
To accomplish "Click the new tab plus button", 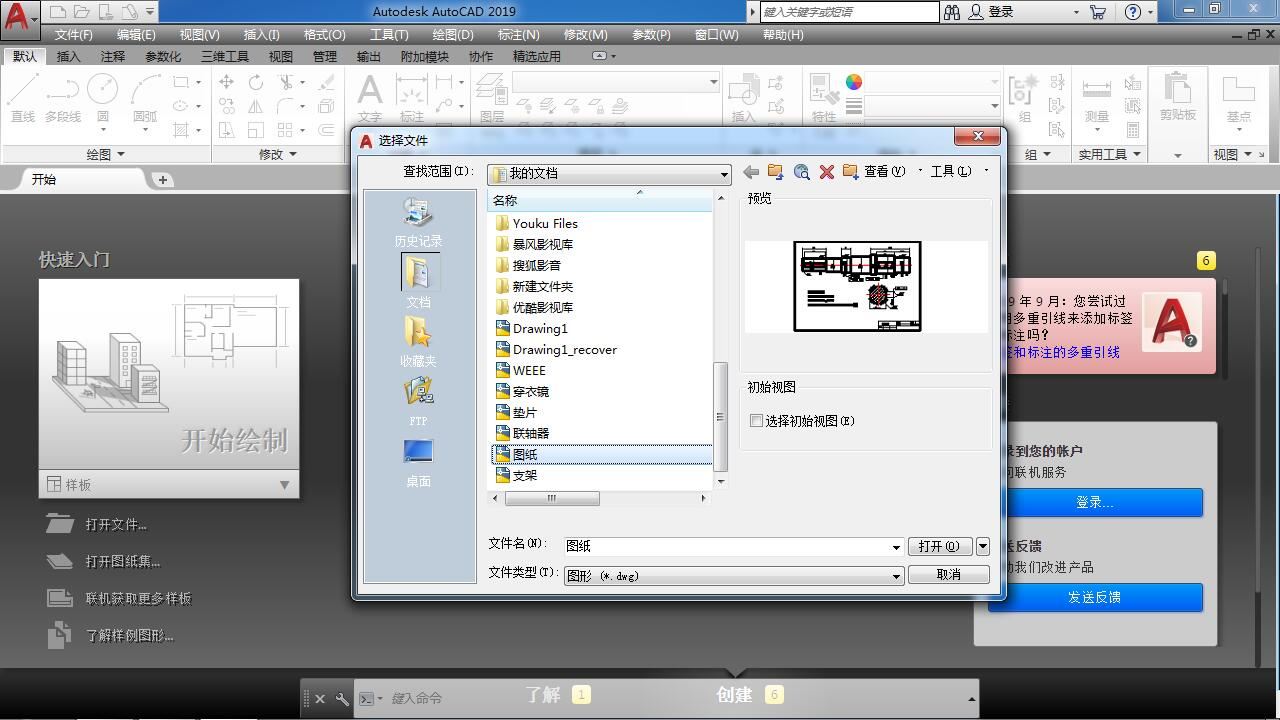I will pos(162,180).
